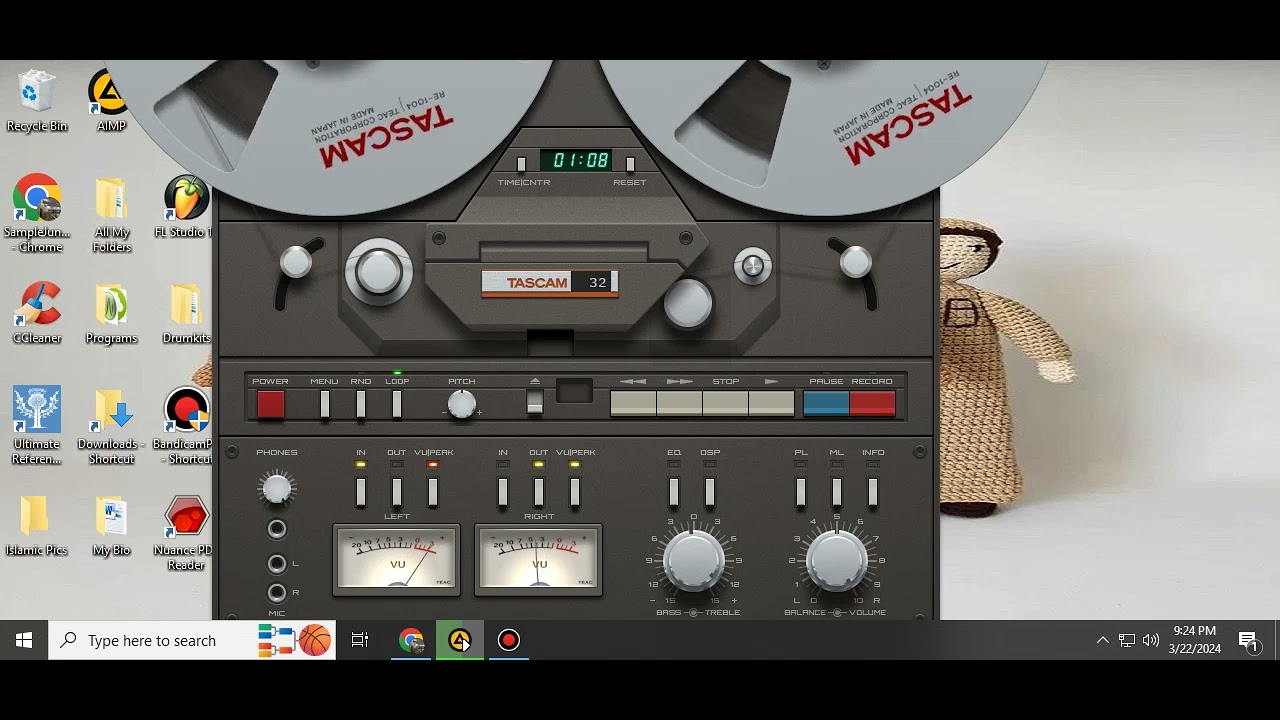The image size is (1280, 720).
Task: Toggle the RIGHT channel IN switch
Action: (503, 492)
